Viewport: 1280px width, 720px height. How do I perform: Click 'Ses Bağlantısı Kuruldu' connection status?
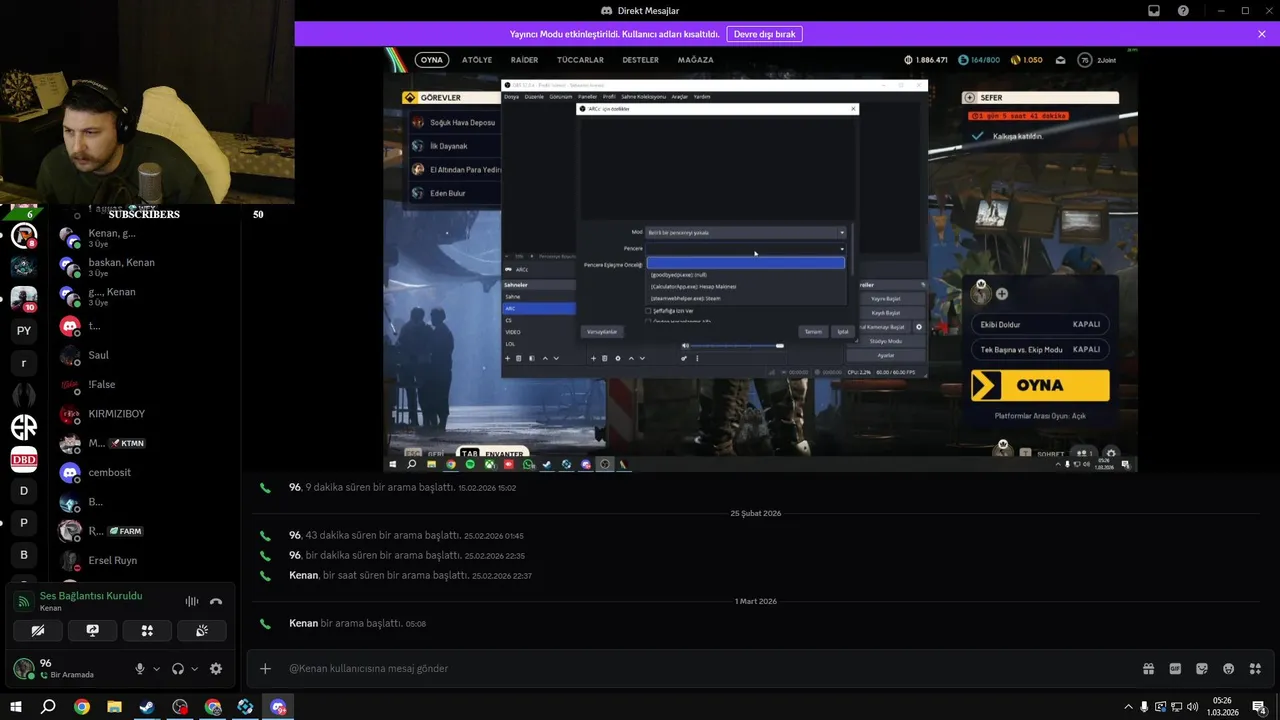[91, 596]
